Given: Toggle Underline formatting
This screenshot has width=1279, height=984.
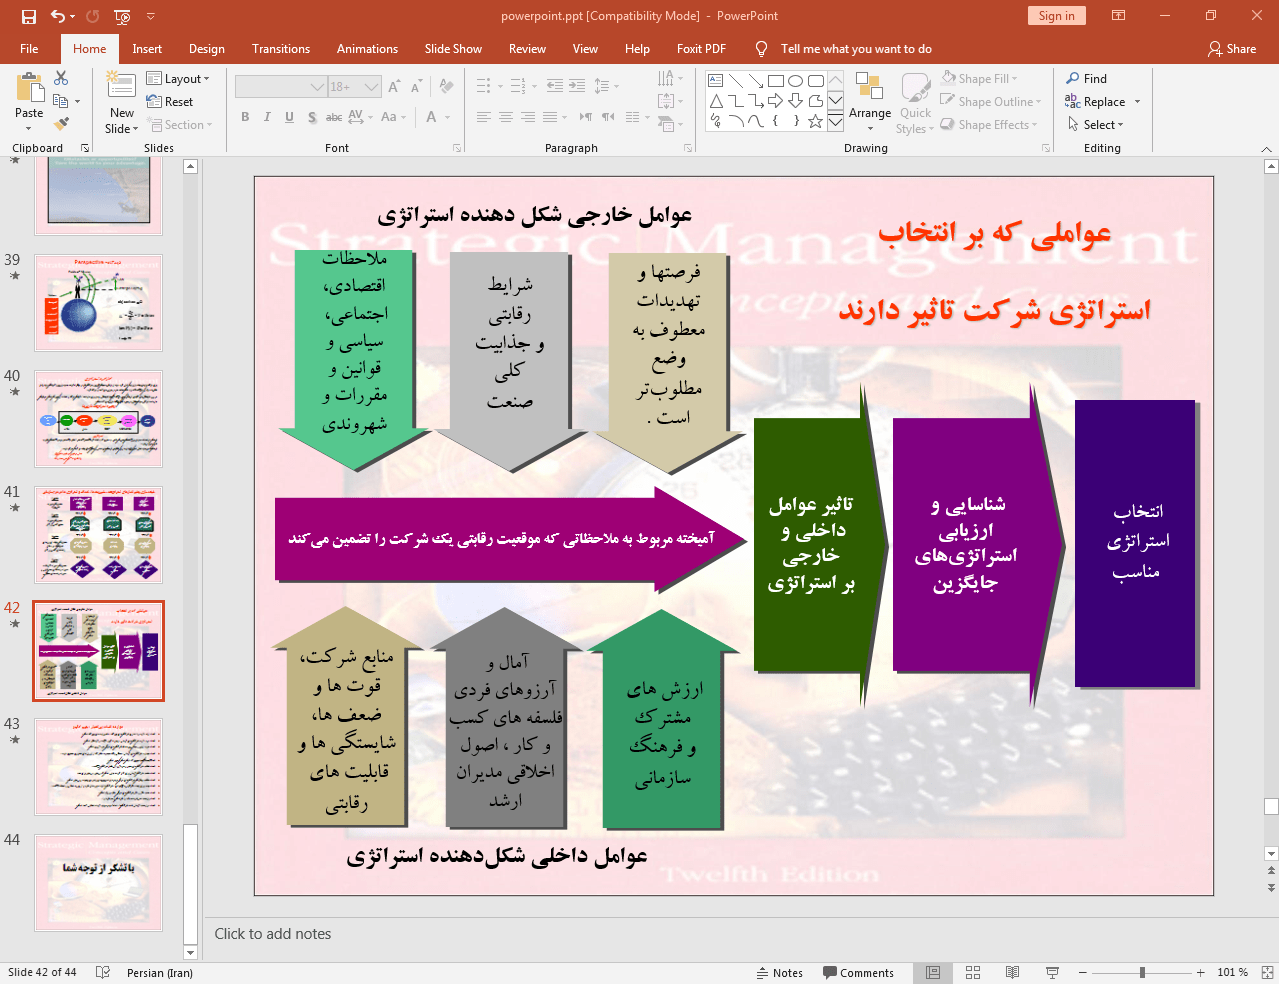Looking at the screenshot, I should point(289,117).
